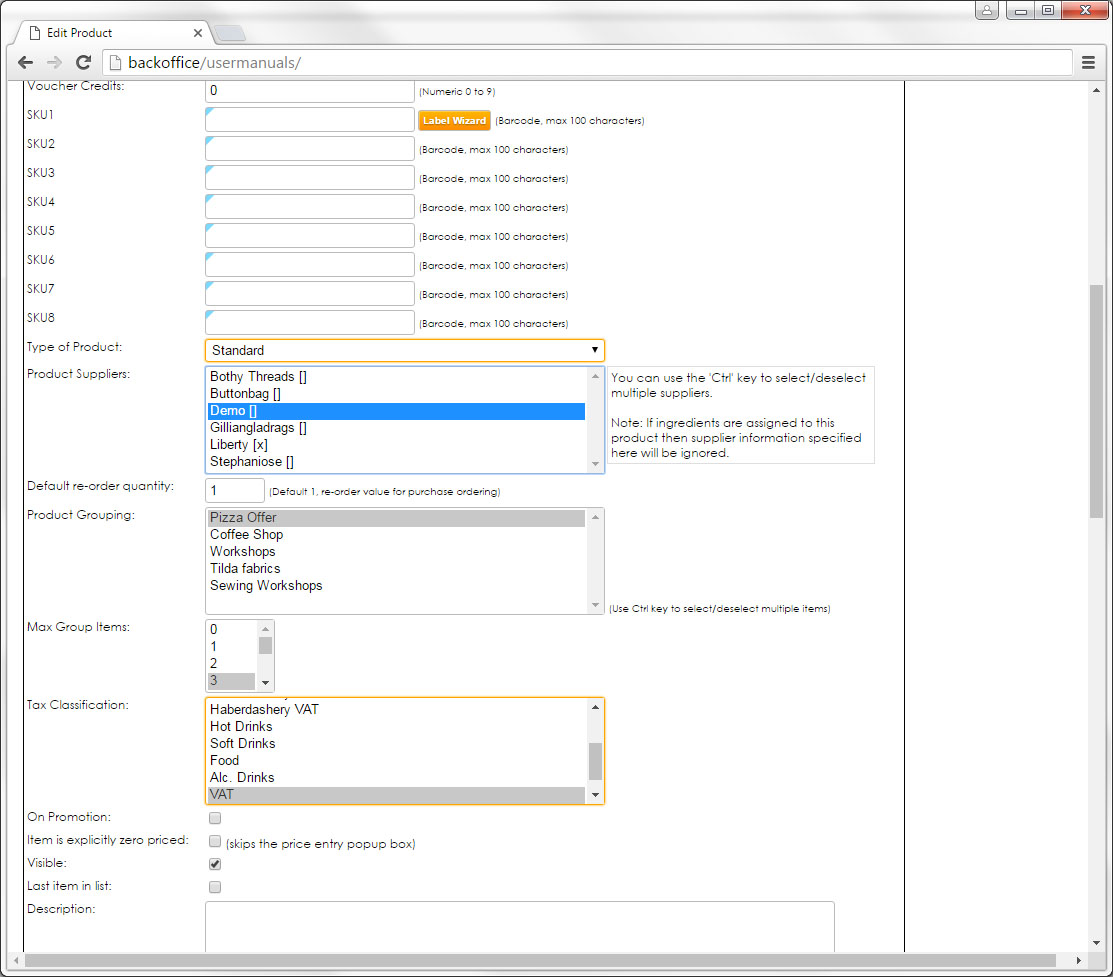Select supplier Bothy Threads []
This screenshot has height=977, width=1113.
coord(396,376)
